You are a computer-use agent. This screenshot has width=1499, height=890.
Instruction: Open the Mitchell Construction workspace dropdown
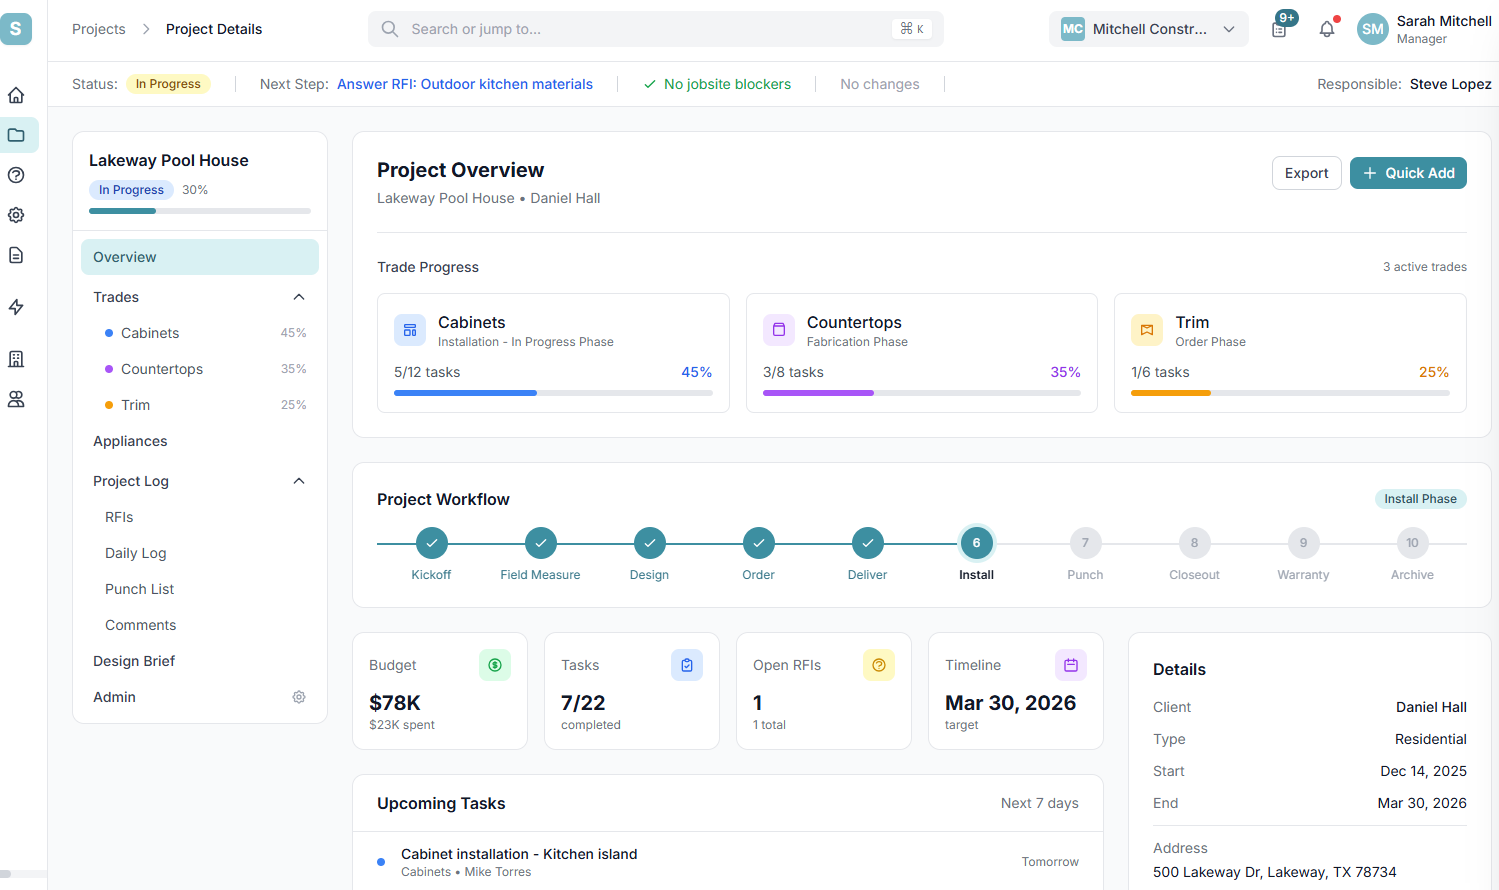pos(1148,29)
